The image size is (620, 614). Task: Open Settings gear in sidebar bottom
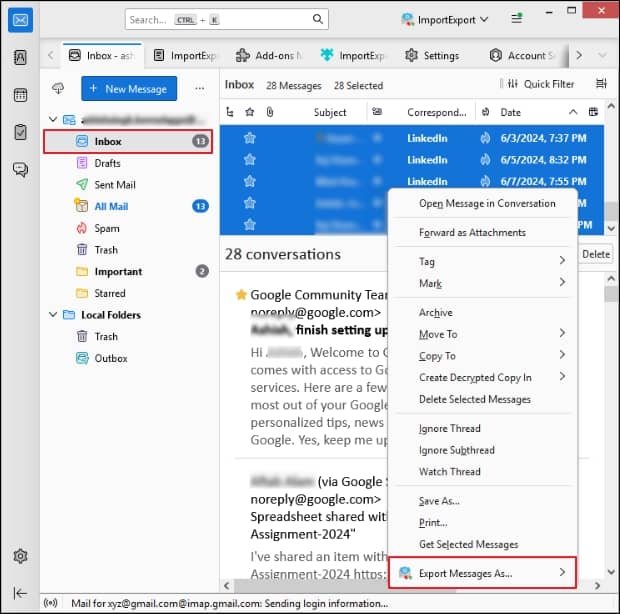20,556
